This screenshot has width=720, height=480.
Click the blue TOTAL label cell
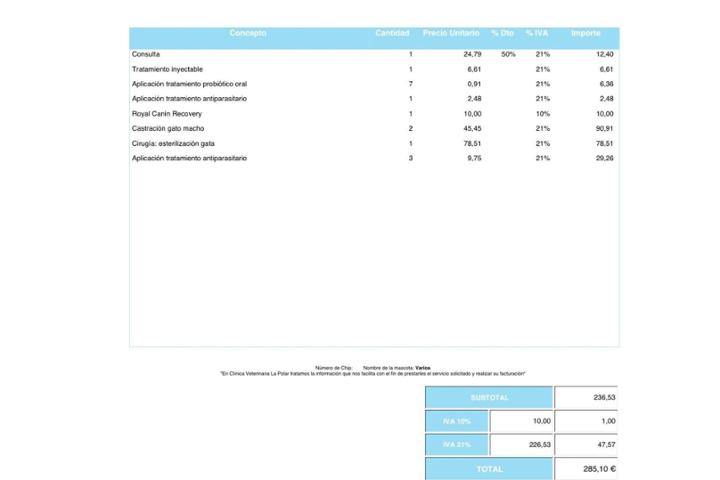point(490,468)
